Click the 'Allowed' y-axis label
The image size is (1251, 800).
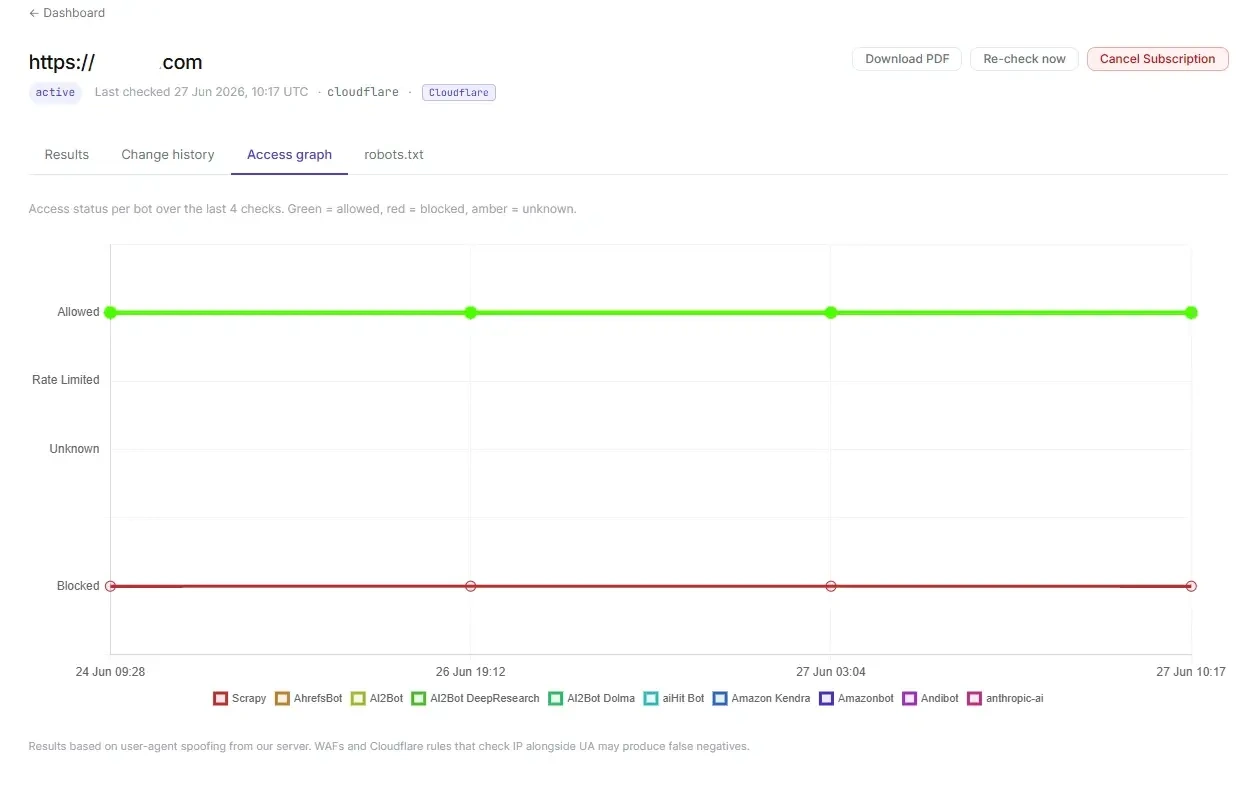coord(78,312)
